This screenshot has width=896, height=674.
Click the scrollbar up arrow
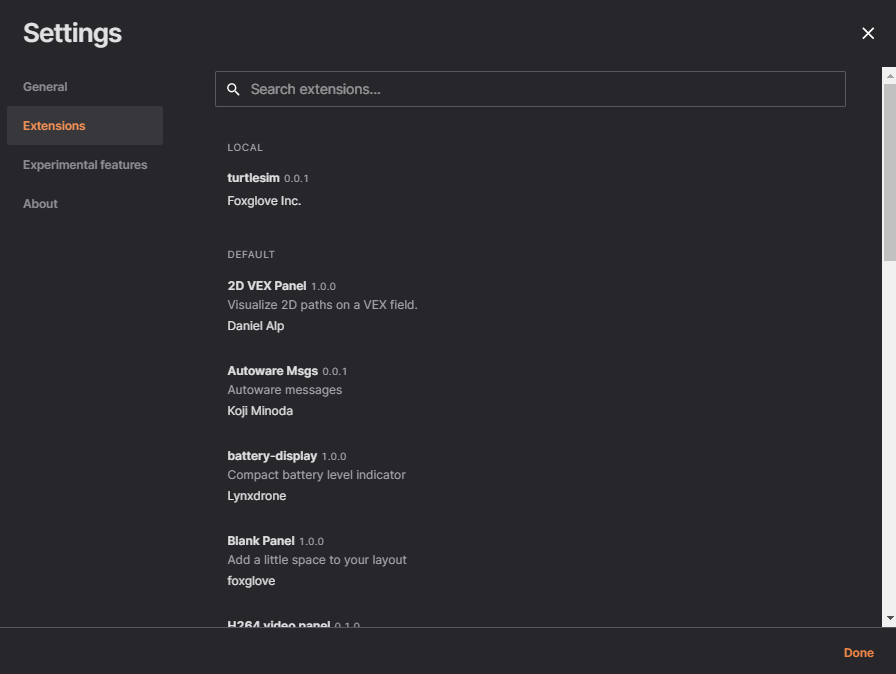890,75
